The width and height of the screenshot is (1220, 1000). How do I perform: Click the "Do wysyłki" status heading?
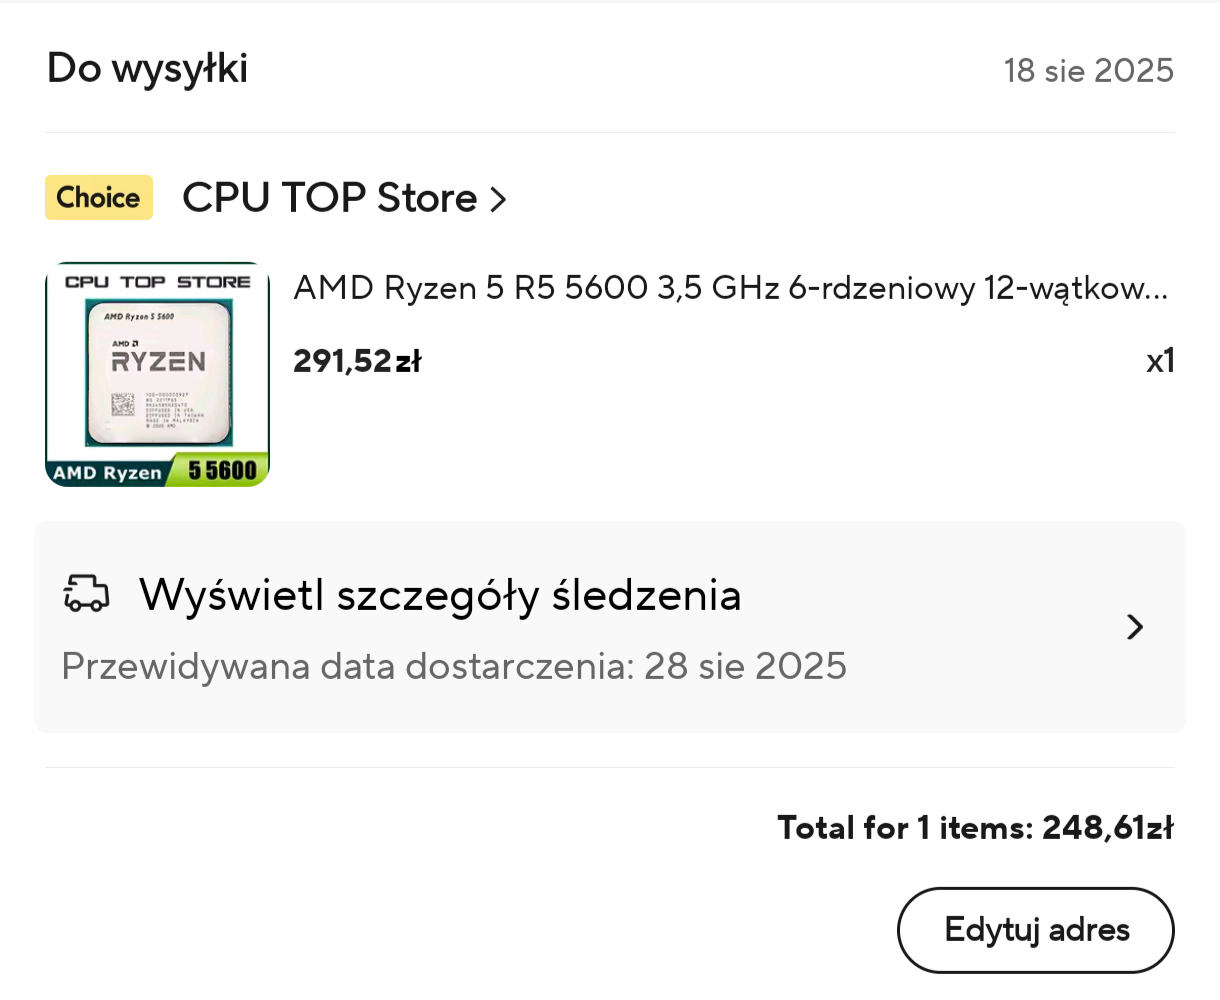click(147, 69)
